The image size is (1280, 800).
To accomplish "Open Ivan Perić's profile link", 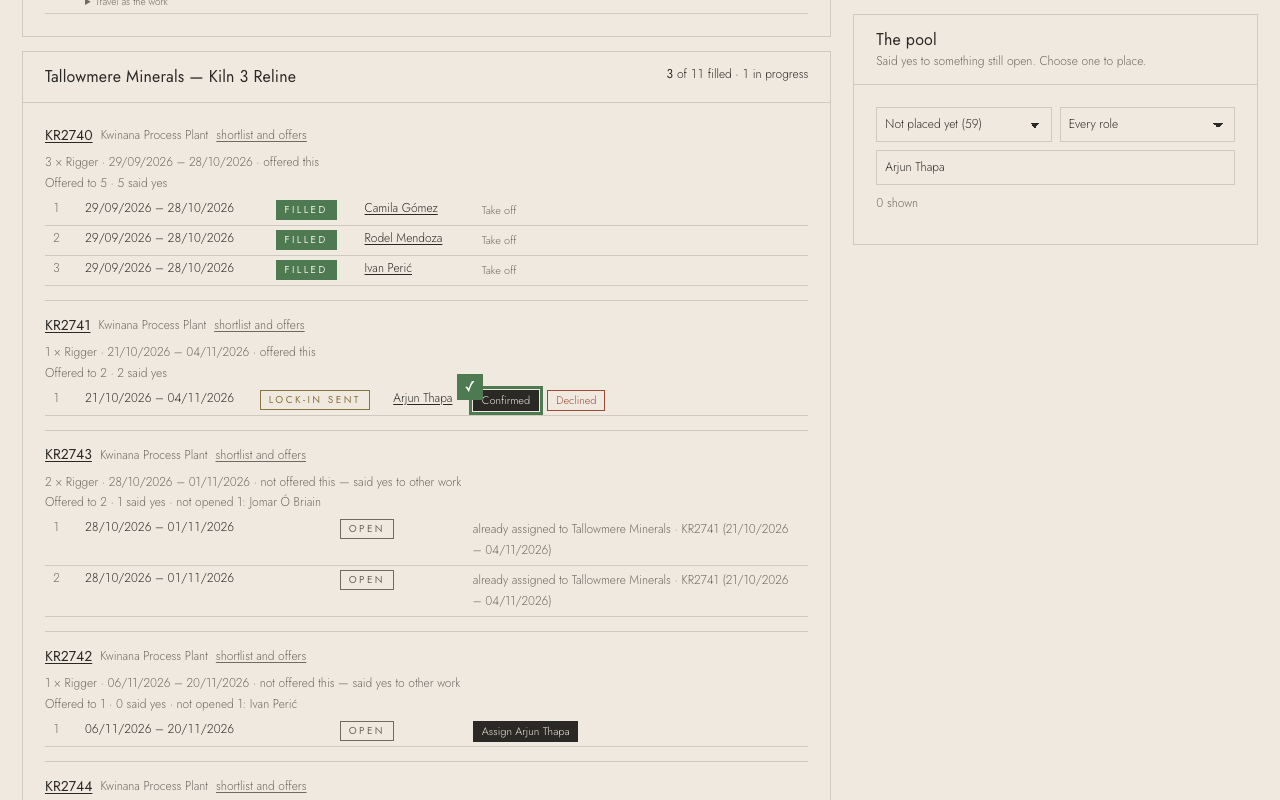I will point(388,268).
